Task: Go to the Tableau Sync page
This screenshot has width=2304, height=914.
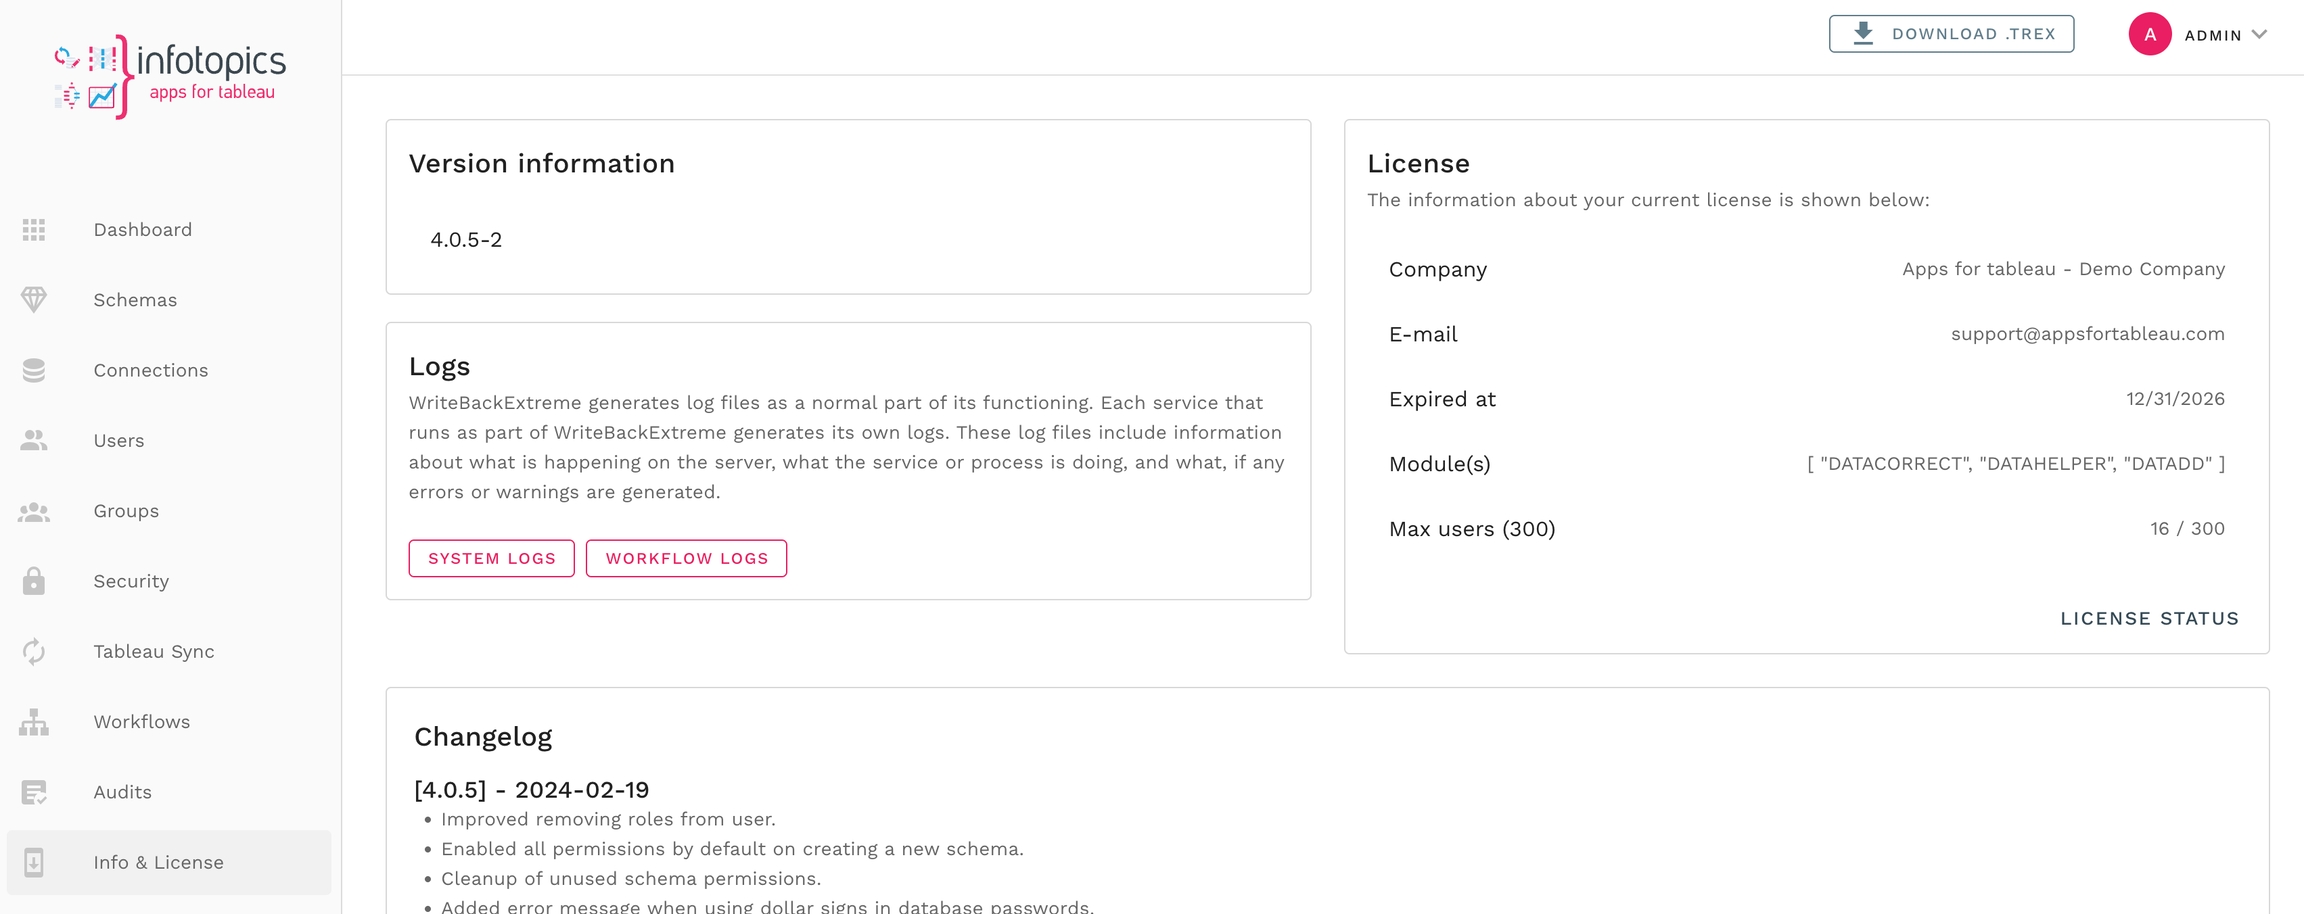Action: point(154,651)
